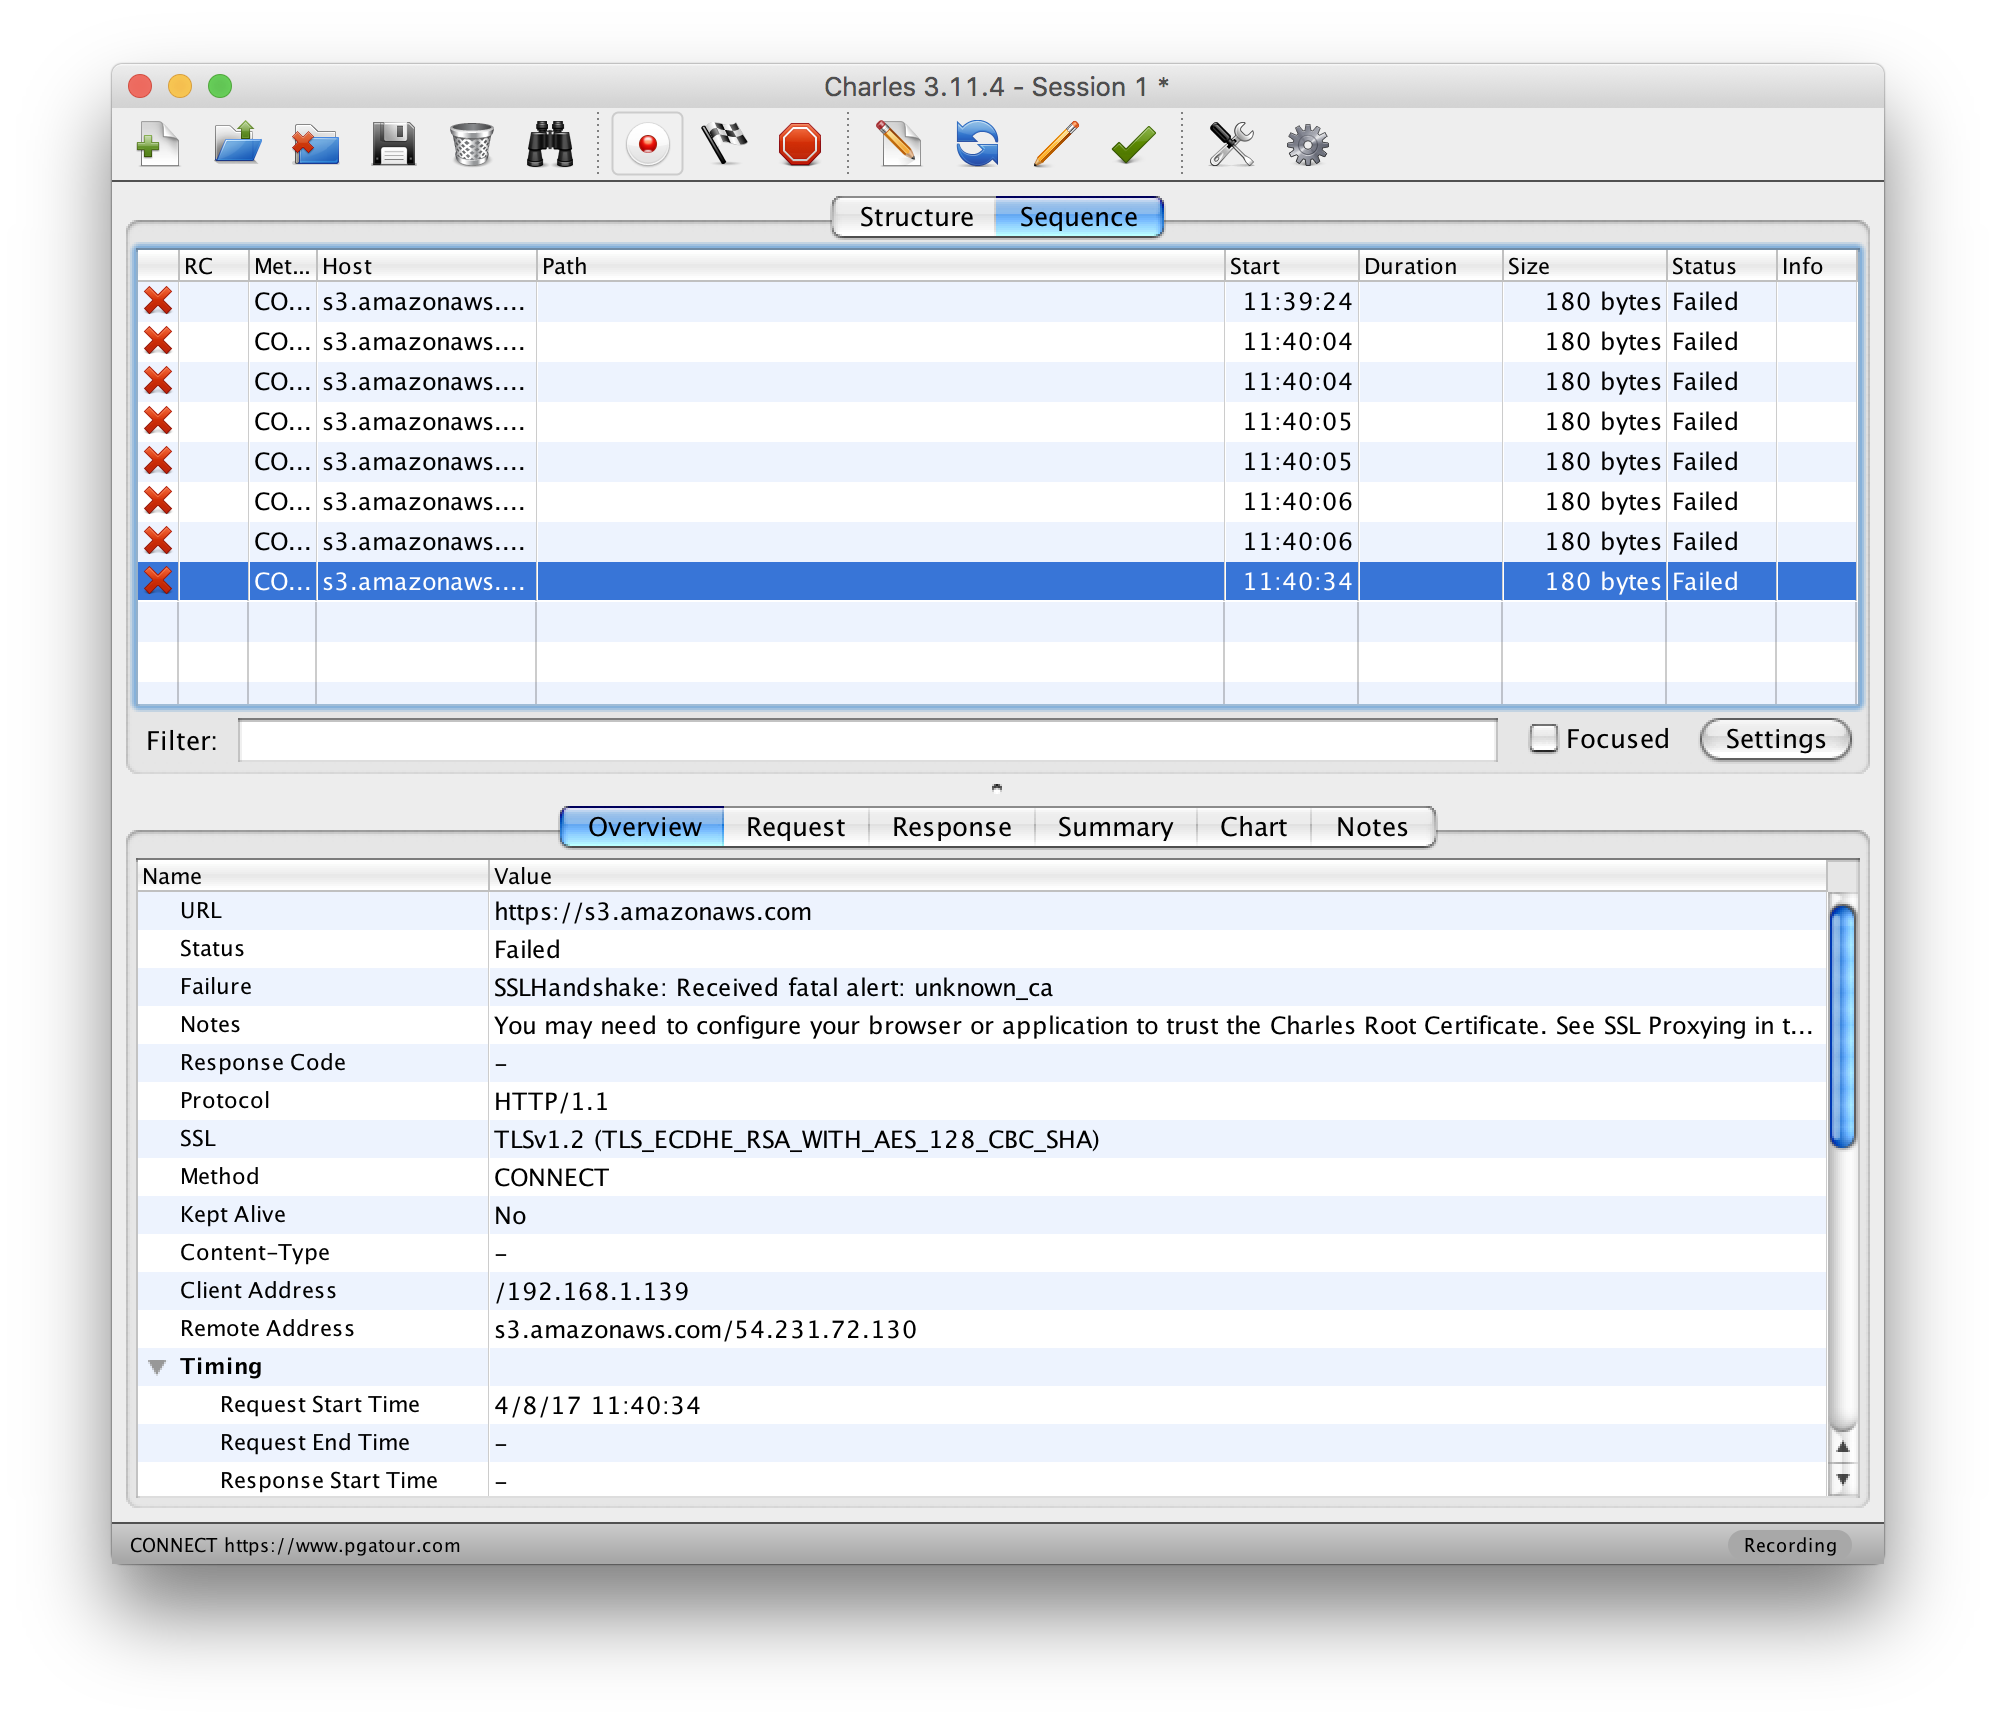Click into the Filter text field
1996x1724 pixels.
(867, 740)
